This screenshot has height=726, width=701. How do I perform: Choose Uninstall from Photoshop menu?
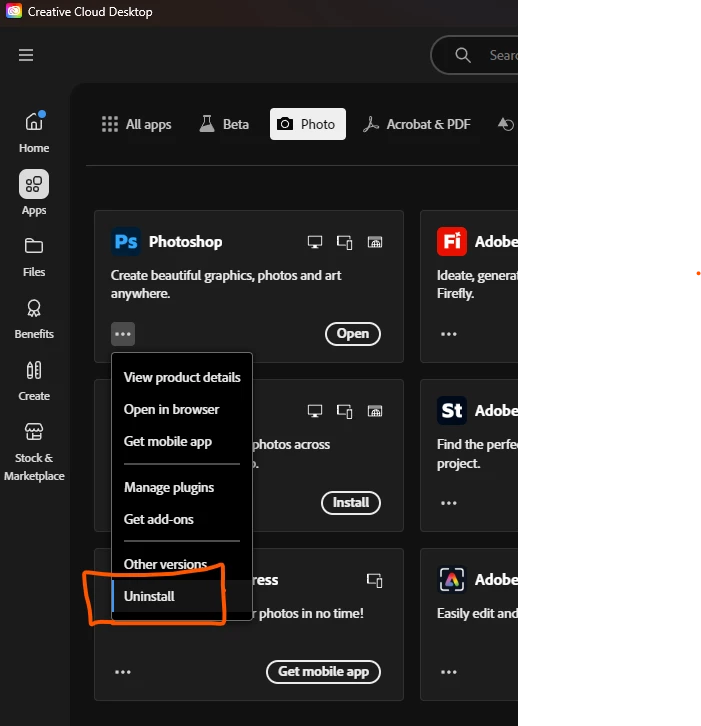click(182, 596)
